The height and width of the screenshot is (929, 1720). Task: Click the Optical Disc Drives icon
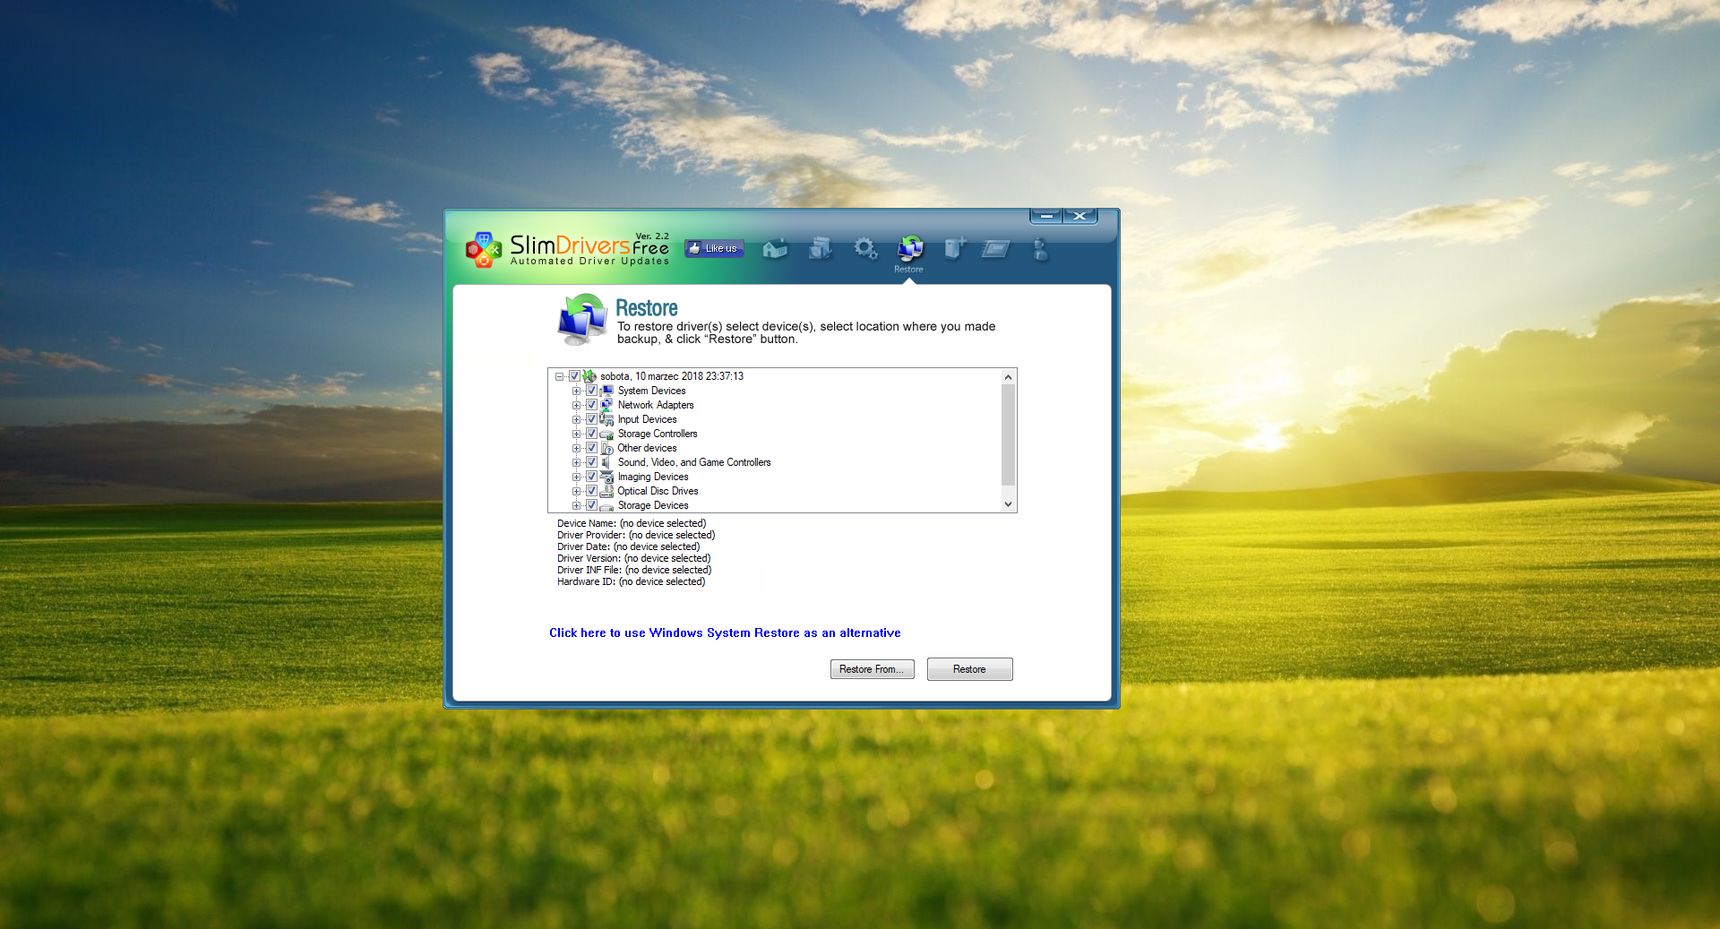click(x=607, y=491)
